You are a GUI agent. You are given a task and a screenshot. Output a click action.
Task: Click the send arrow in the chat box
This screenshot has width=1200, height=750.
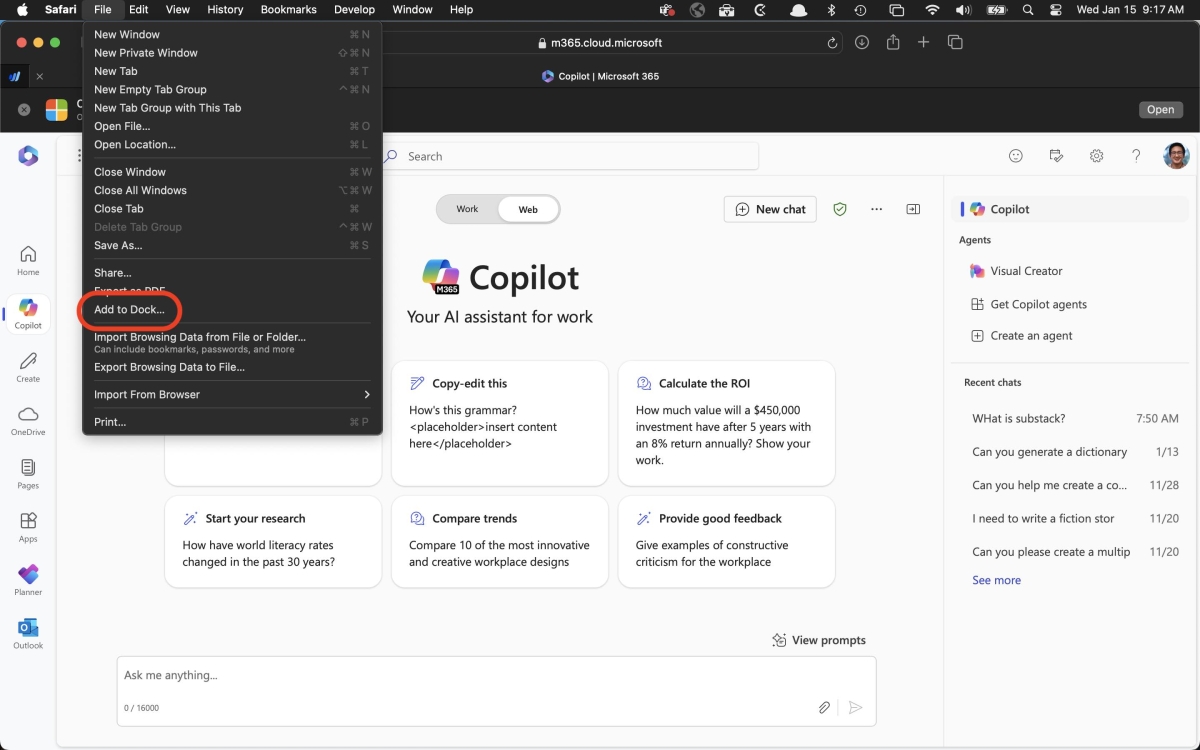(856, 707)
